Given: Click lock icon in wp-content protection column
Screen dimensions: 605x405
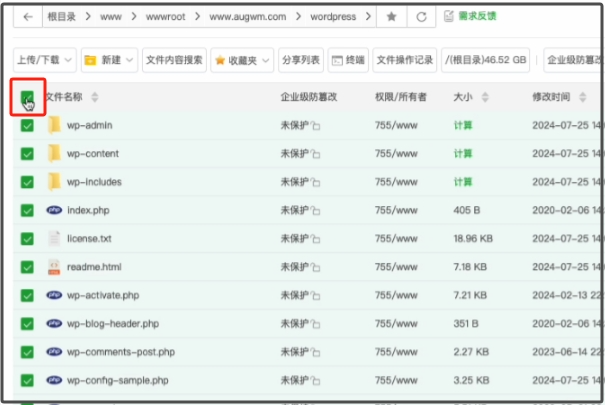Looking at the screenshot, I should (316, 155).
